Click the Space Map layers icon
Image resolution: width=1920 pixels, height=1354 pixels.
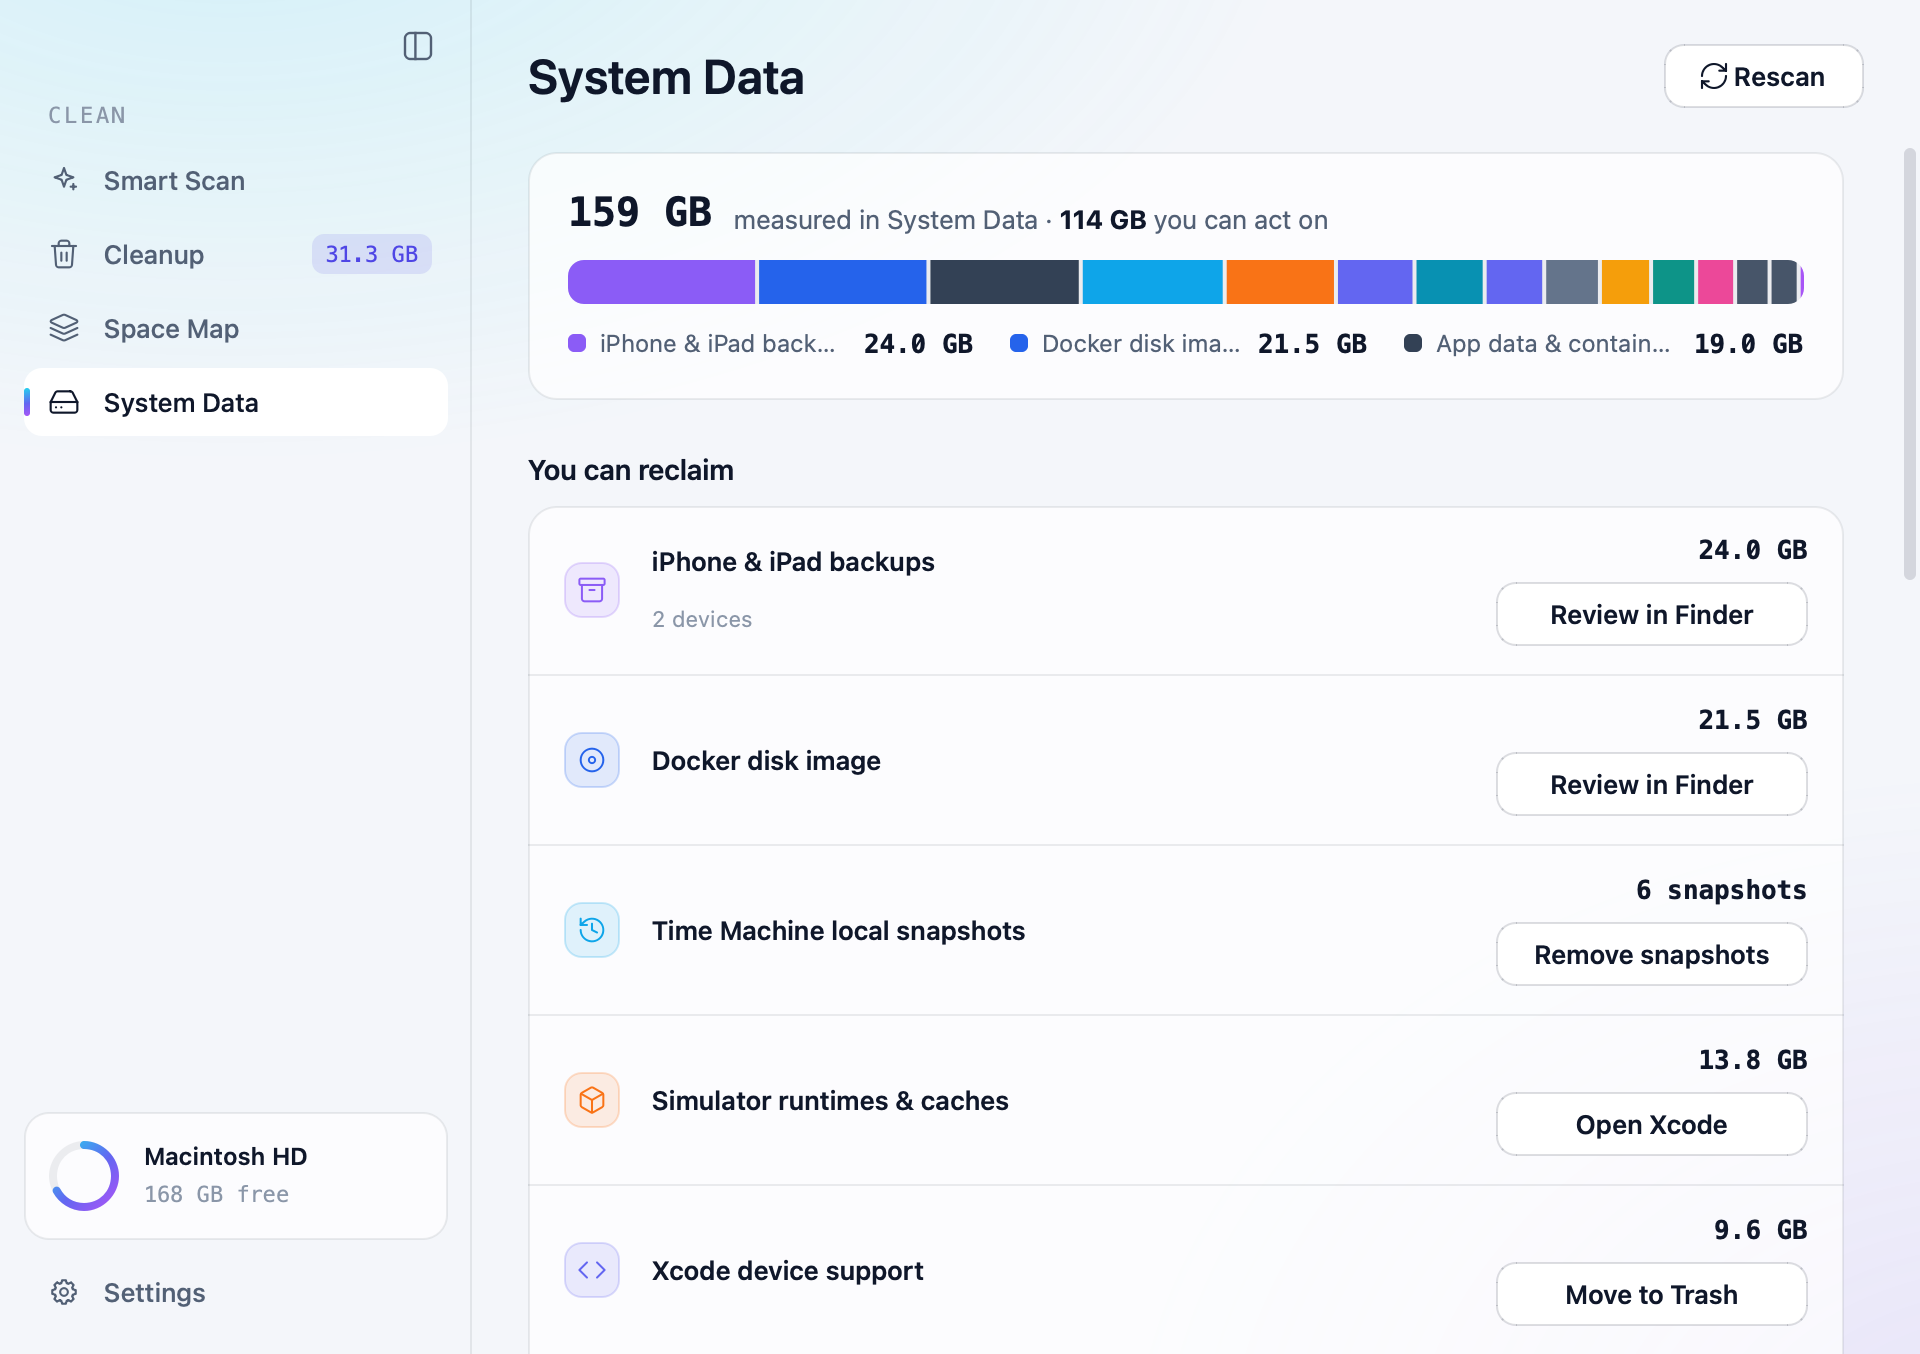pos(64,328)
